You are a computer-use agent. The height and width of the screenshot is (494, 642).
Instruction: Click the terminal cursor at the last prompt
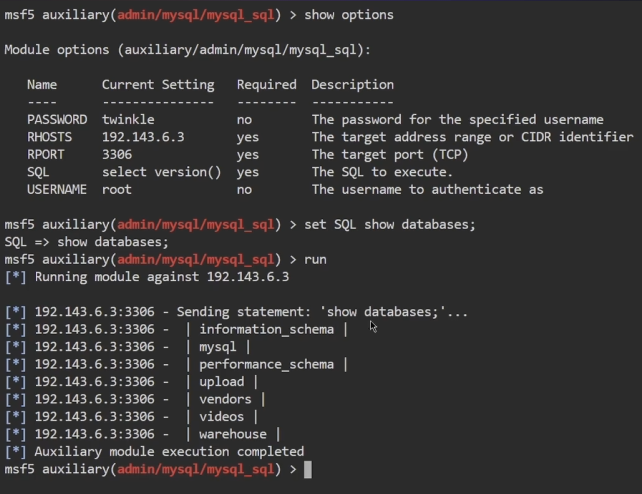(x=308, y=469)
